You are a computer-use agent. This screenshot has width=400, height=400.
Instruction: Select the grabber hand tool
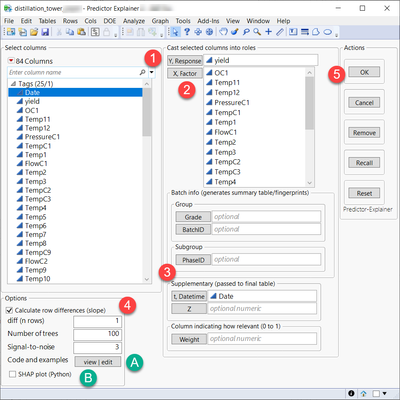(223, 32)
